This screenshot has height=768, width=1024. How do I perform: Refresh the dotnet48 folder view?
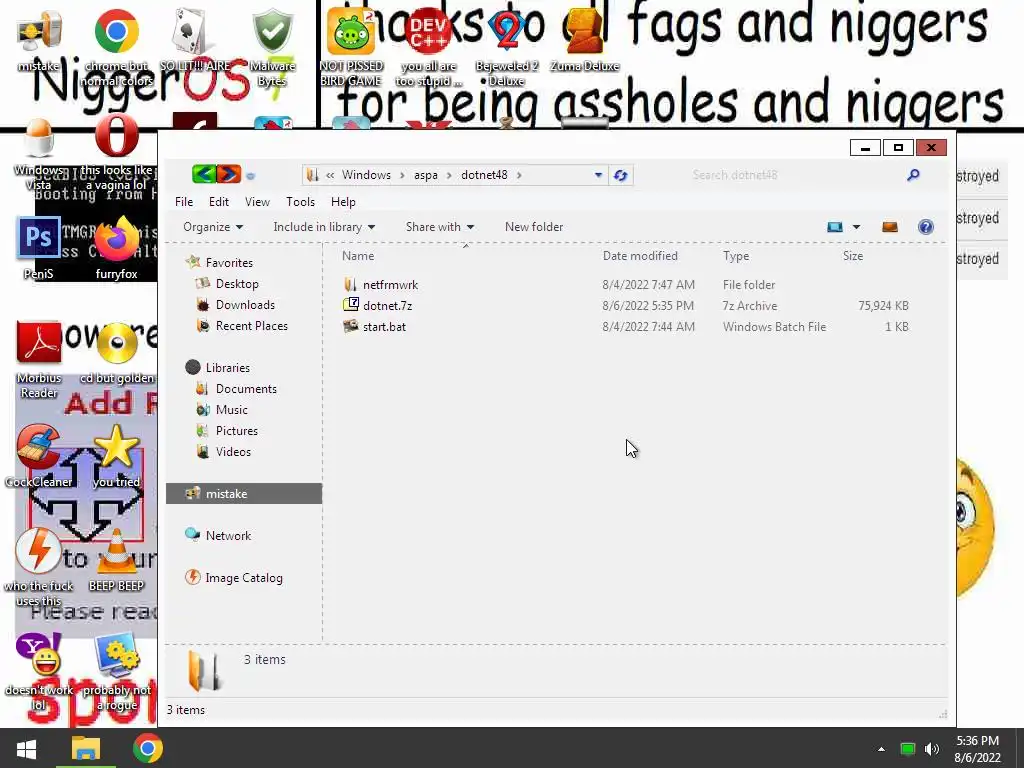click(620, 175)
